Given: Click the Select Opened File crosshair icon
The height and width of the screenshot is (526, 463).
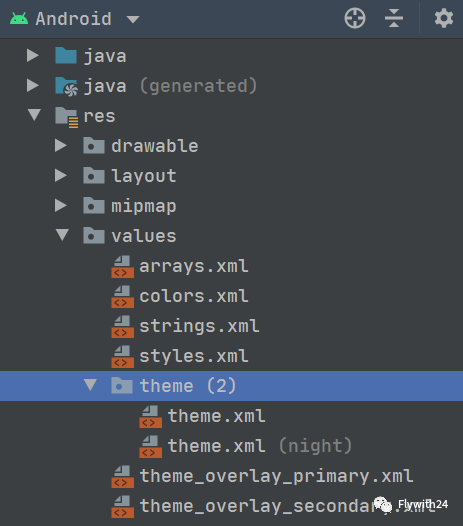Looking at the screenshot, I should click(355, 18).
